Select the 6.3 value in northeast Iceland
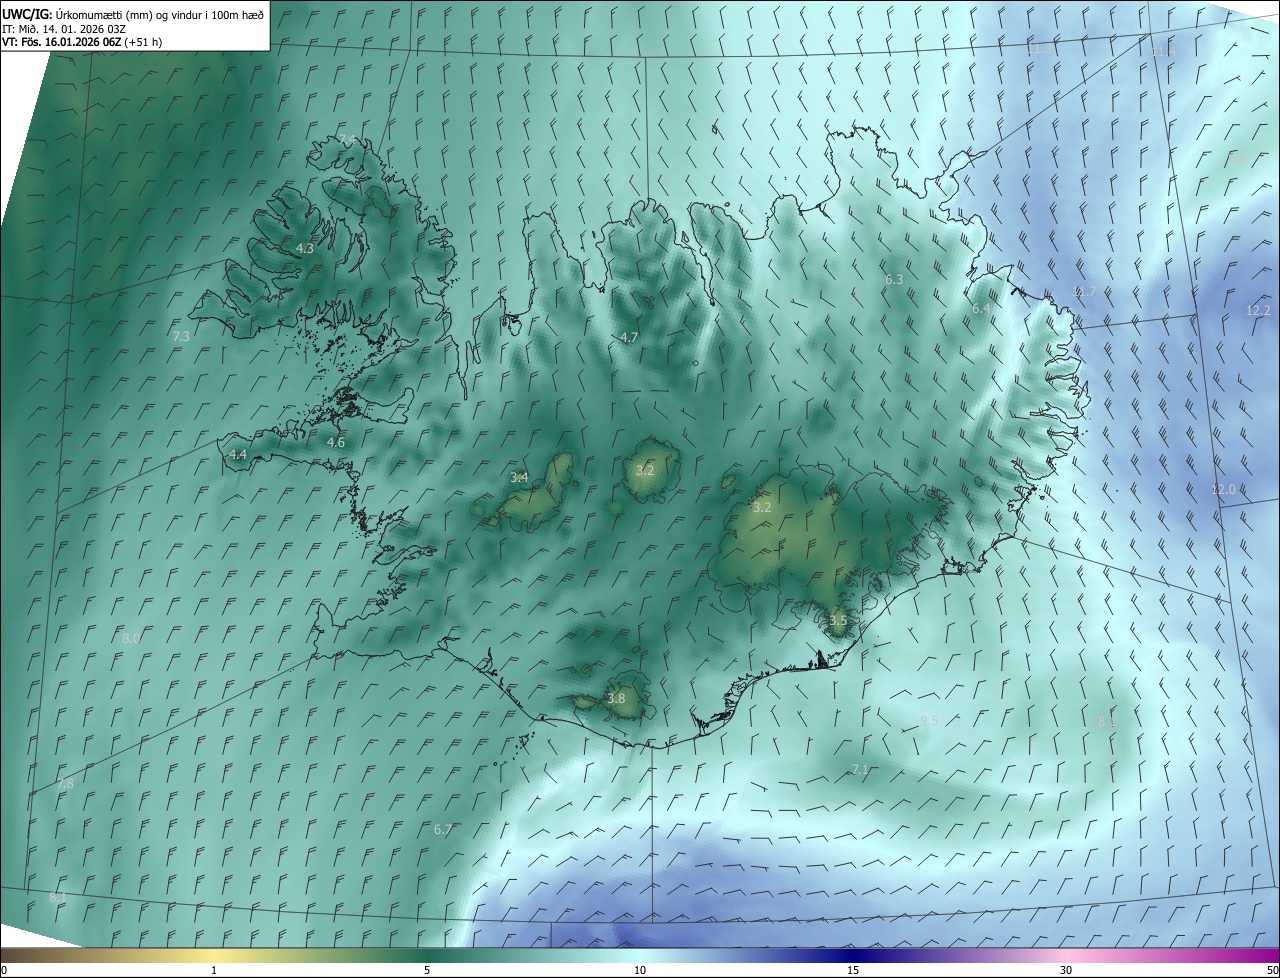 pos(894,280)
